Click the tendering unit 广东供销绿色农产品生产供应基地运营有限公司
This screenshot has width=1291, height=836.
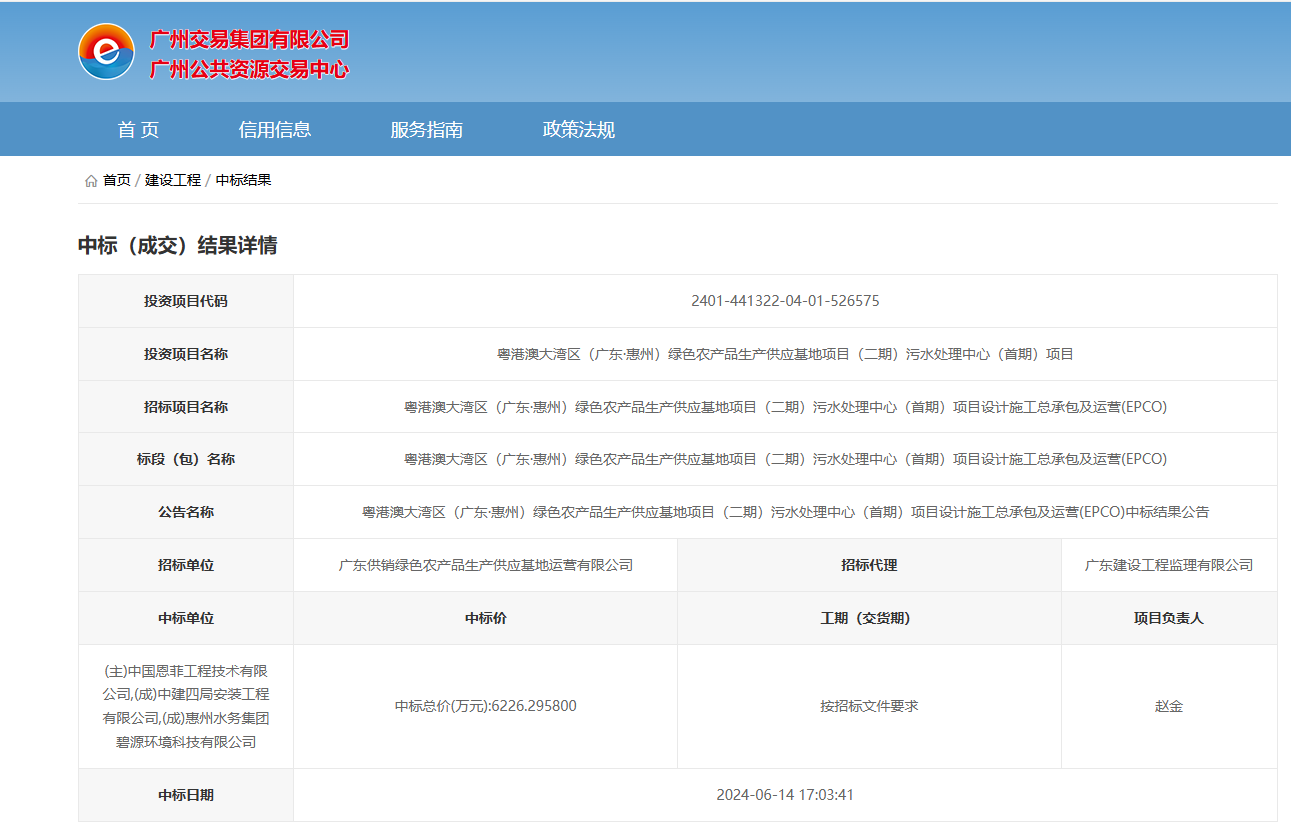486,565
